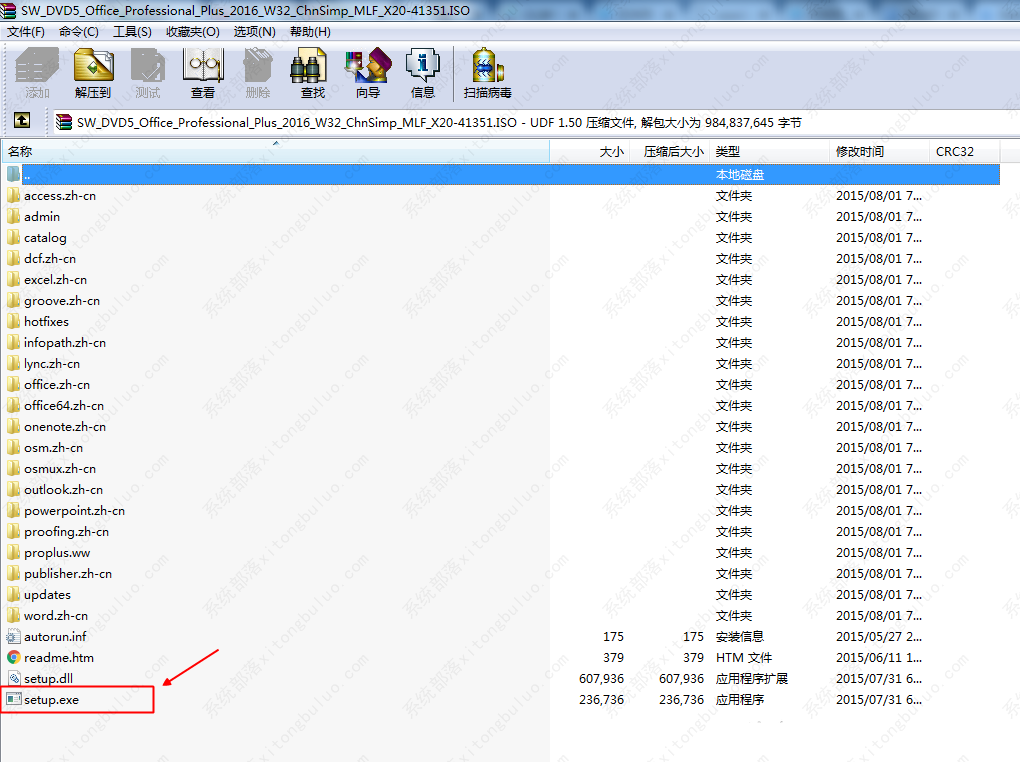Click the 607,936 size of setup.dll
This screenshot has width=1020, height=762.
pos(601,679)
